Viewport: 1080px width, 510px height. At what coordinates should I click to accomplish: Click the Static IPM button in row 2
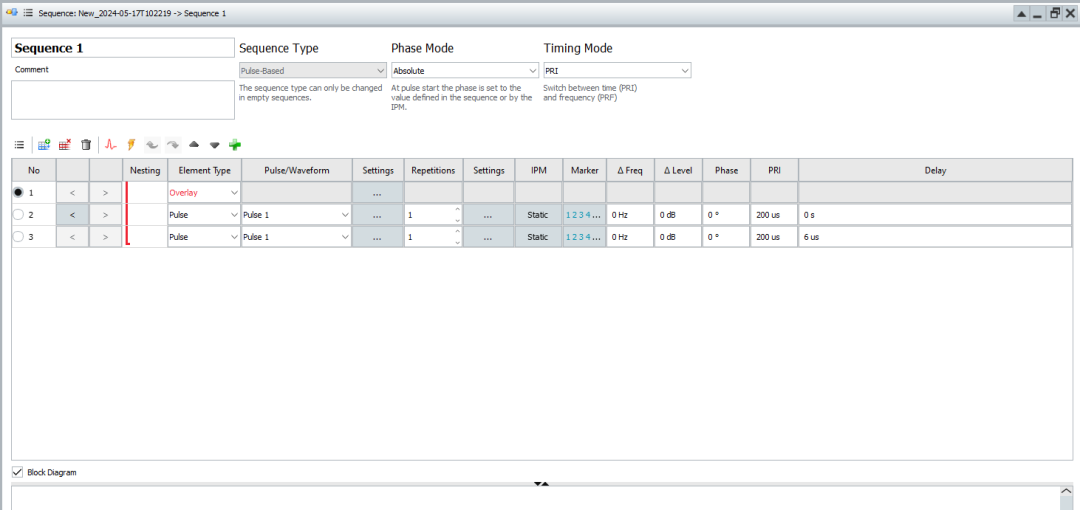pos(538,215)
